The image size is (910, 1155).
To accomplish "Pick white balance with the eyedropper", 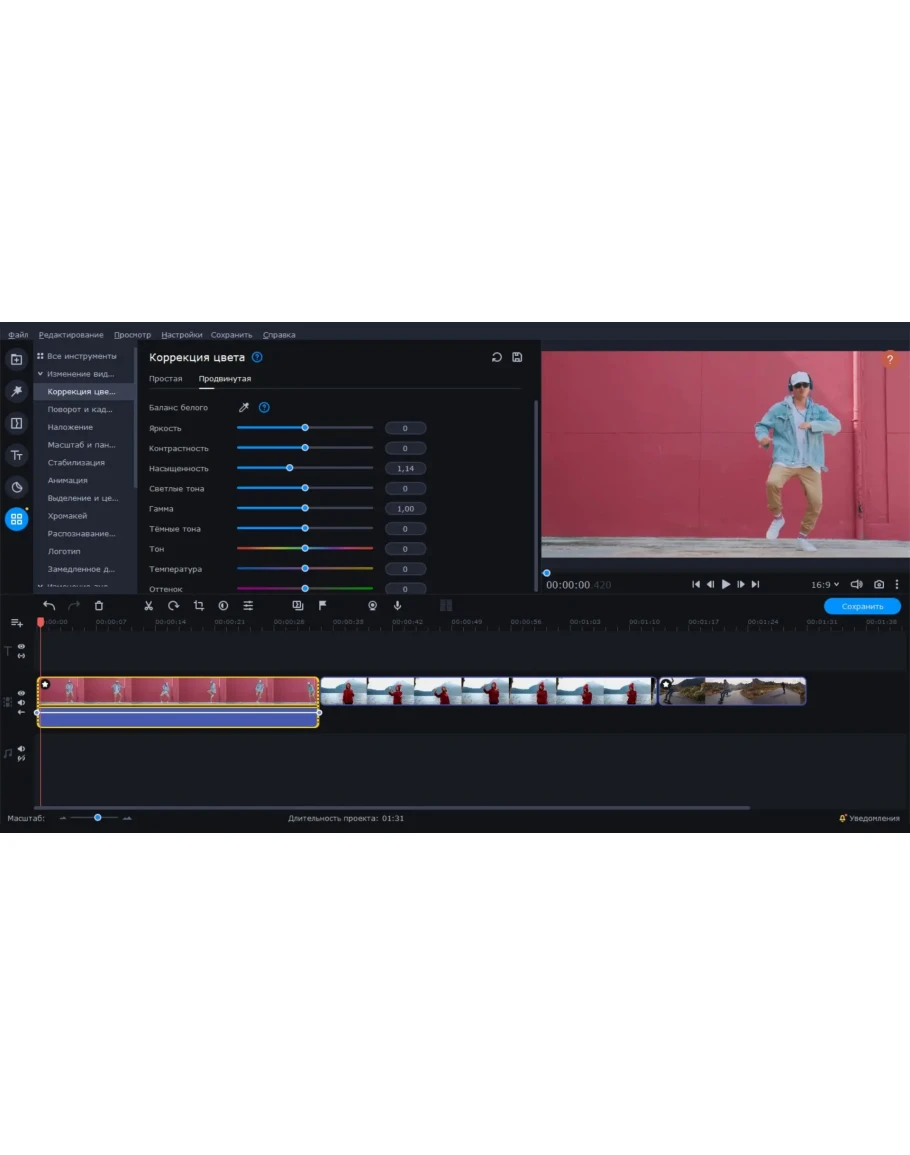I will point(243,408).
